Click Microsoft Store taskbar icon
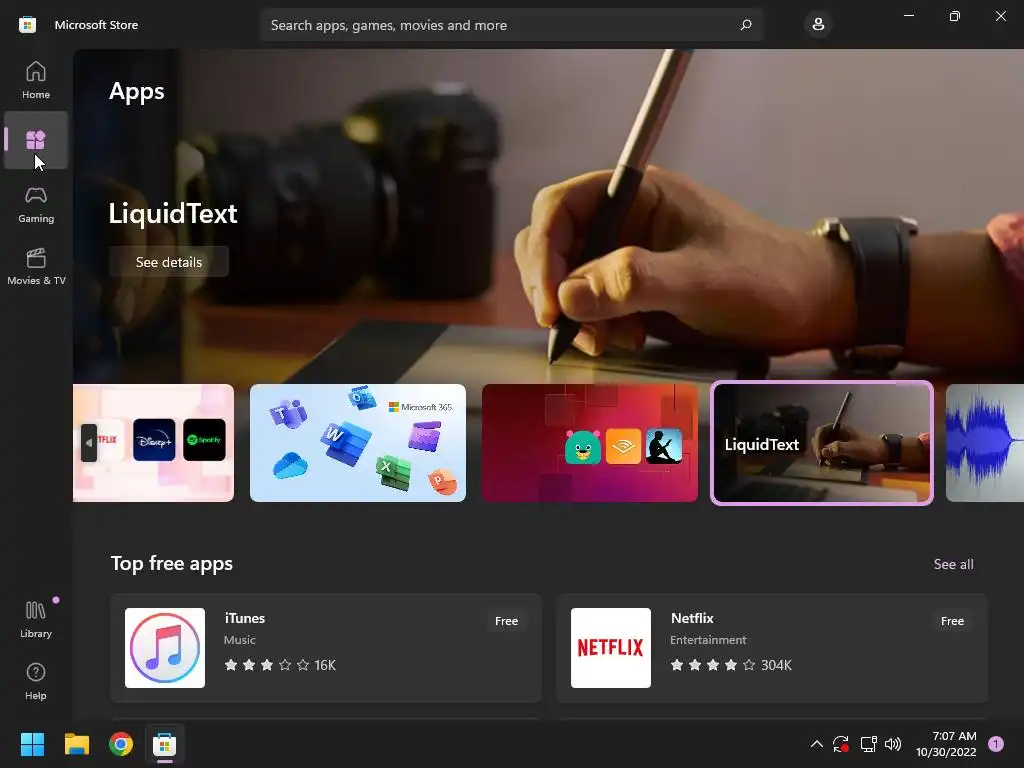Screen dimensions: 1024x768 click(x=165, y=744)
